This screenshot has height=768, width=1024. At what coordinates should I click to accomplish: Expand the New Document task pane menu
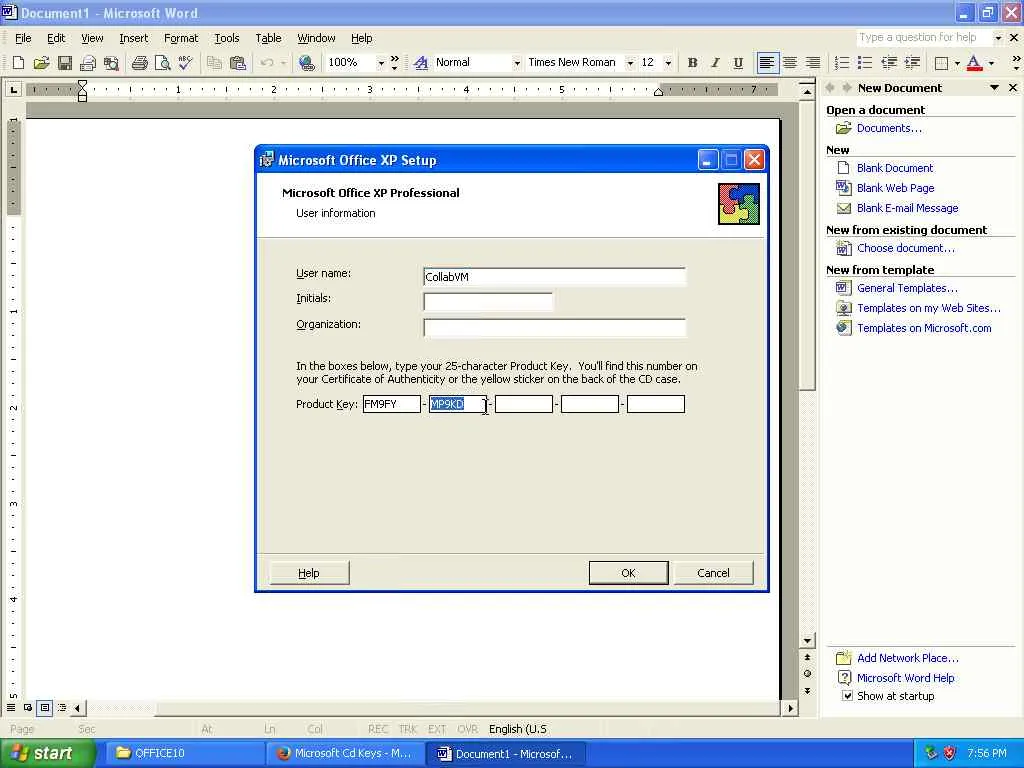pyautogui.click(x=994, y=88)
